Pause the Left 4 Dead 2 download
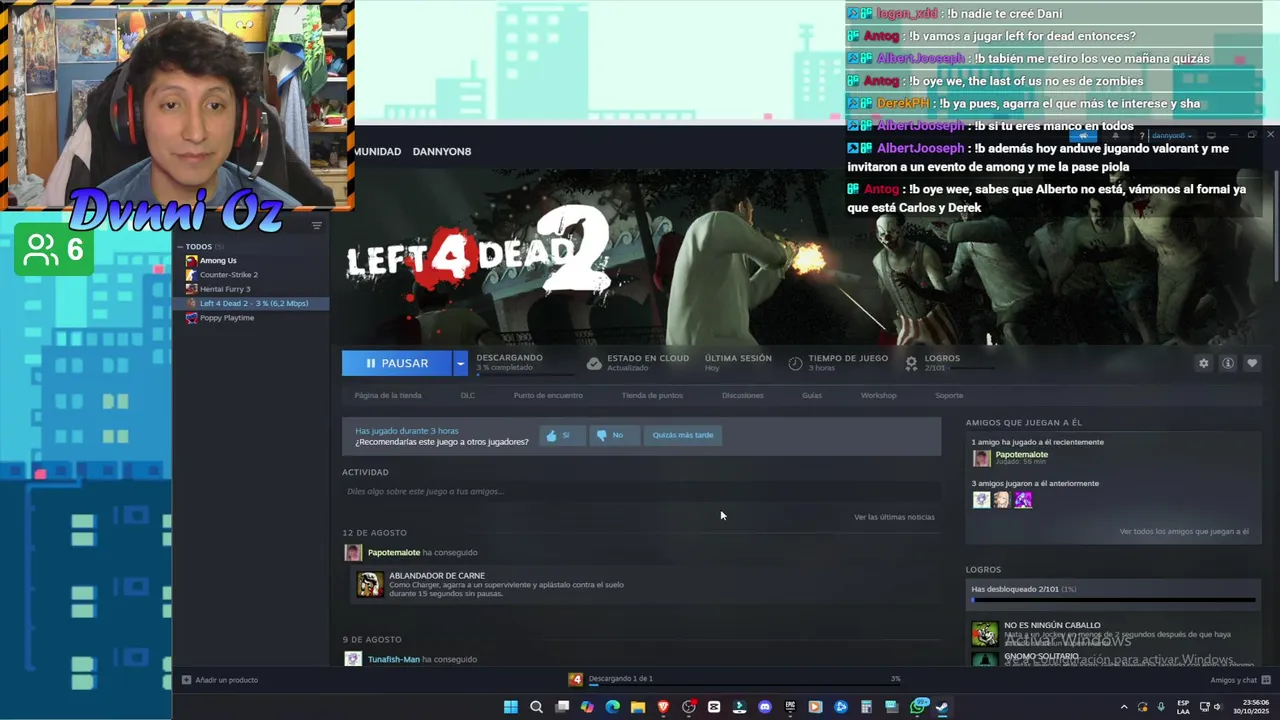The height and width of the screenshot is (720, 1280). pyautogui.click(x=397, y=363)
